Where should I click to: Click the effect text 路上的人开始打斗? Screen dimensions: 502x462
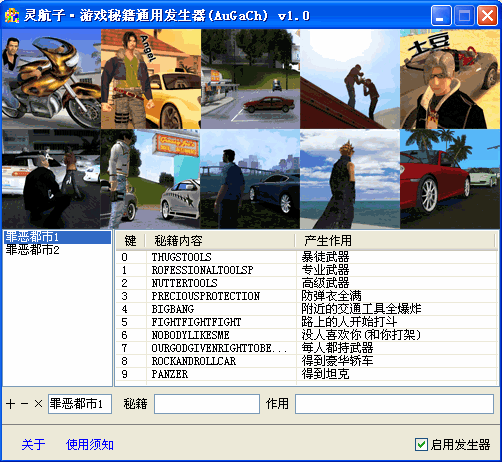[349, 322]
